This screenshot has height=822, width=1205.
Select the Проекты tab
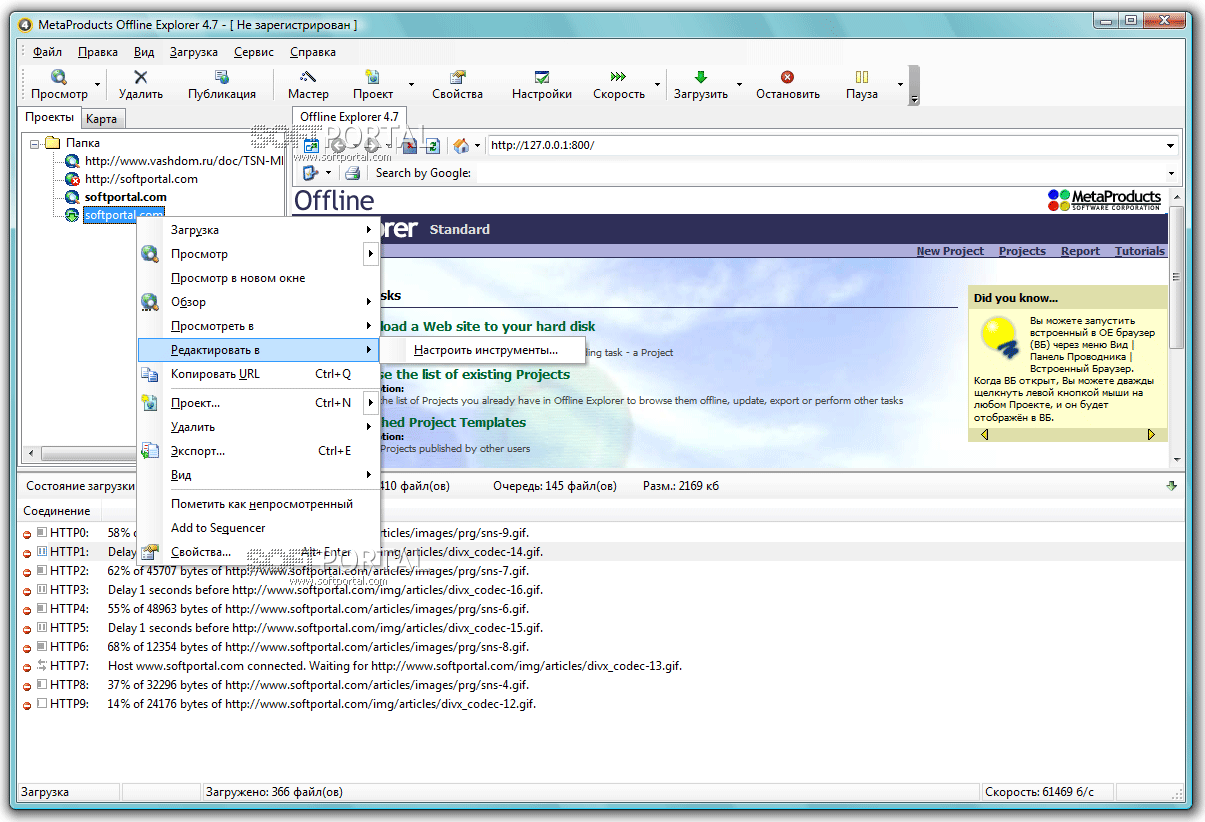coord(50,117)
